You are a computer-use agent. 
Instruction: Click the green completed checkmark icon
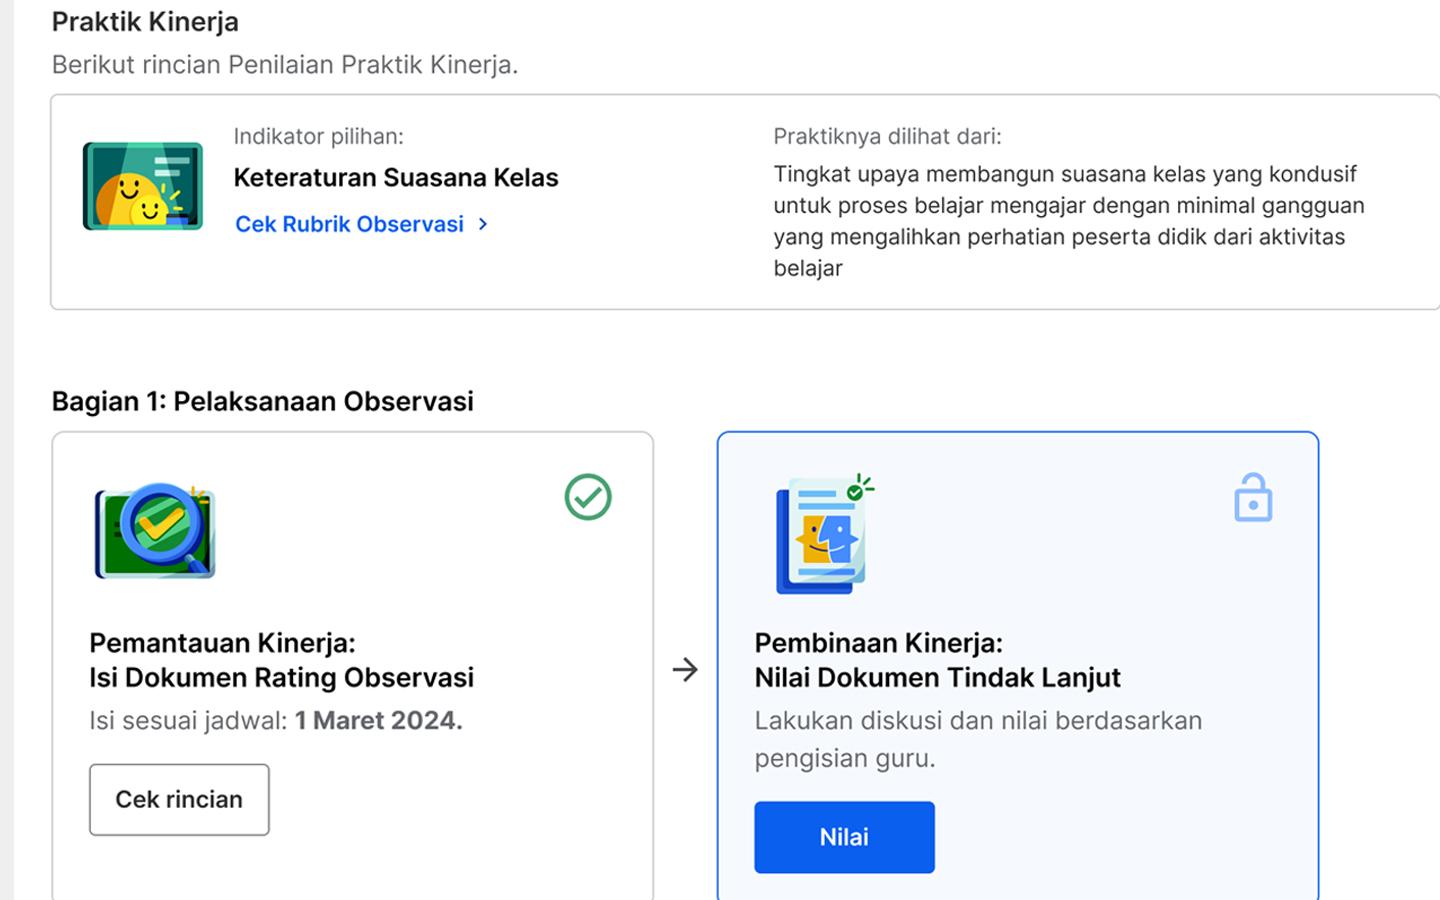coord(587,497)
